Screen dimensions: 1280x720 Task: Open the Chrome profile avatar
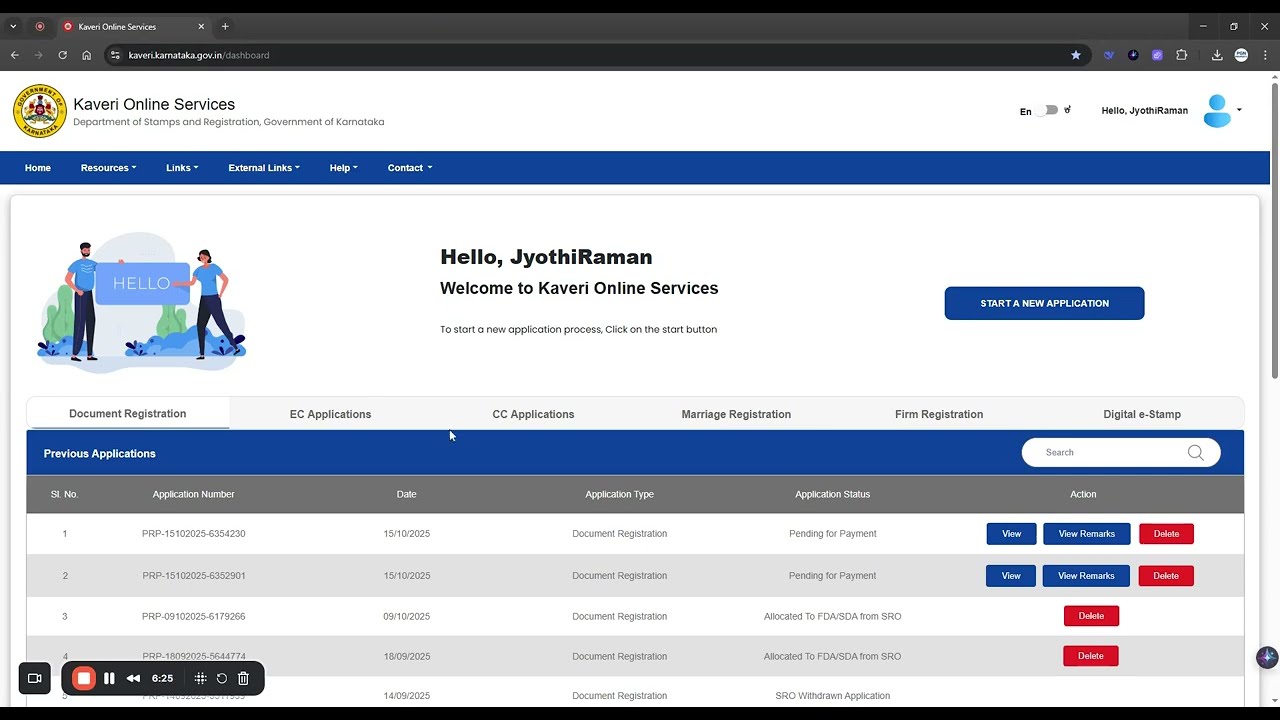(x=1241, y=55)
